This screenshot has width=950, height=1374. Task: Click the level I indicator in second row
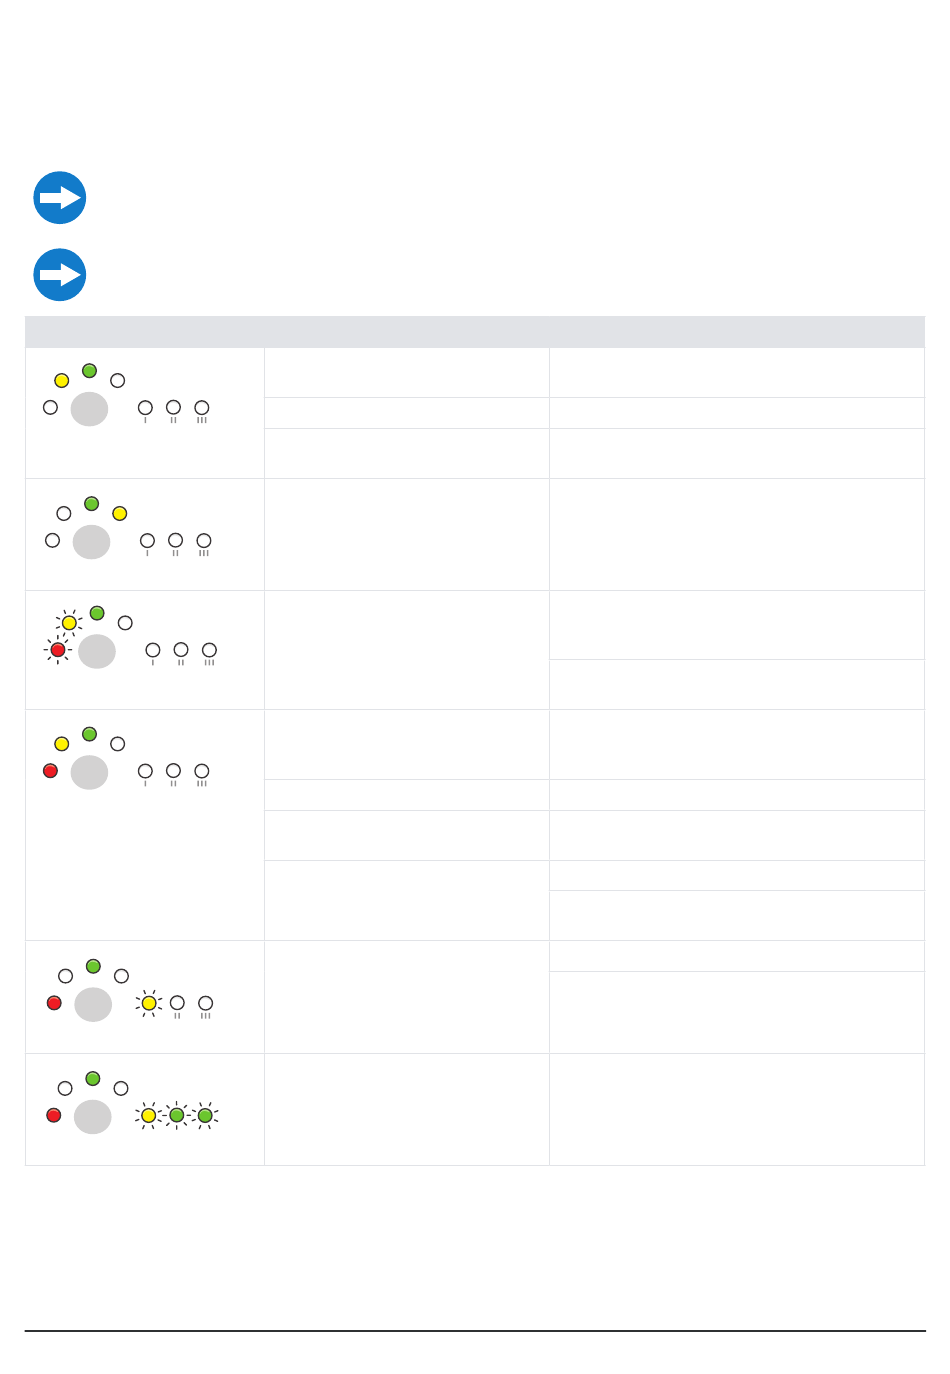tap(148, 543)
